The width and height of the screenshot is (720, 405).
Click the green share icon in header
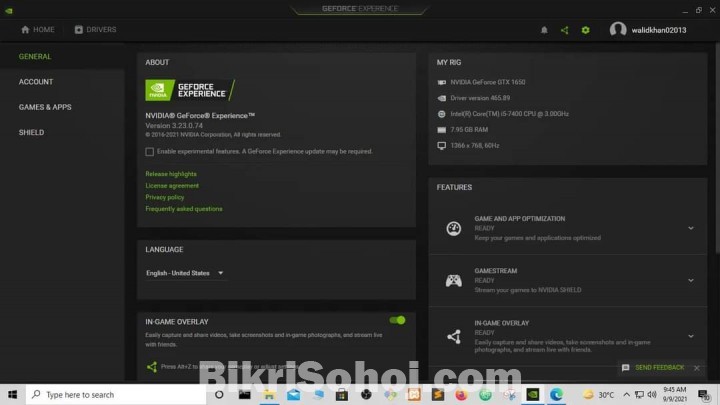564,30
